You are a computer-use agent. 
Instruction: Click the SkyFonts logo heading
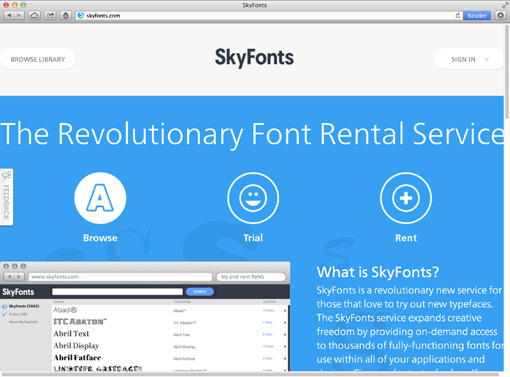click(x=254, y=57)
